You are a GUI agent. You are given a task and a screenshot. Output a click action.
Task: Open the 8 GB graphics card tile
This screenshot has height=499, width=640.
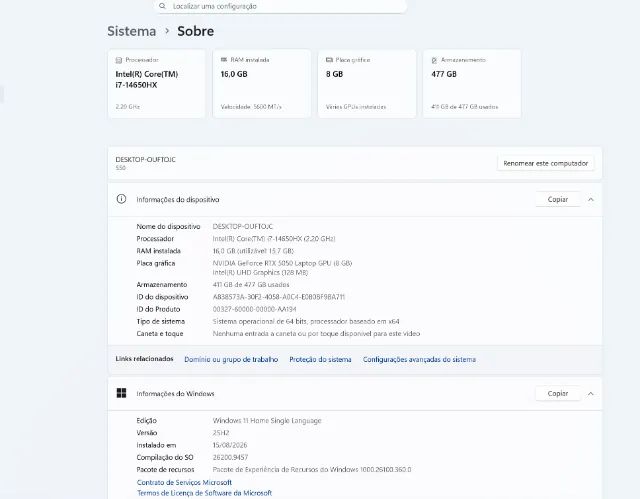click(x=367, y=84)
